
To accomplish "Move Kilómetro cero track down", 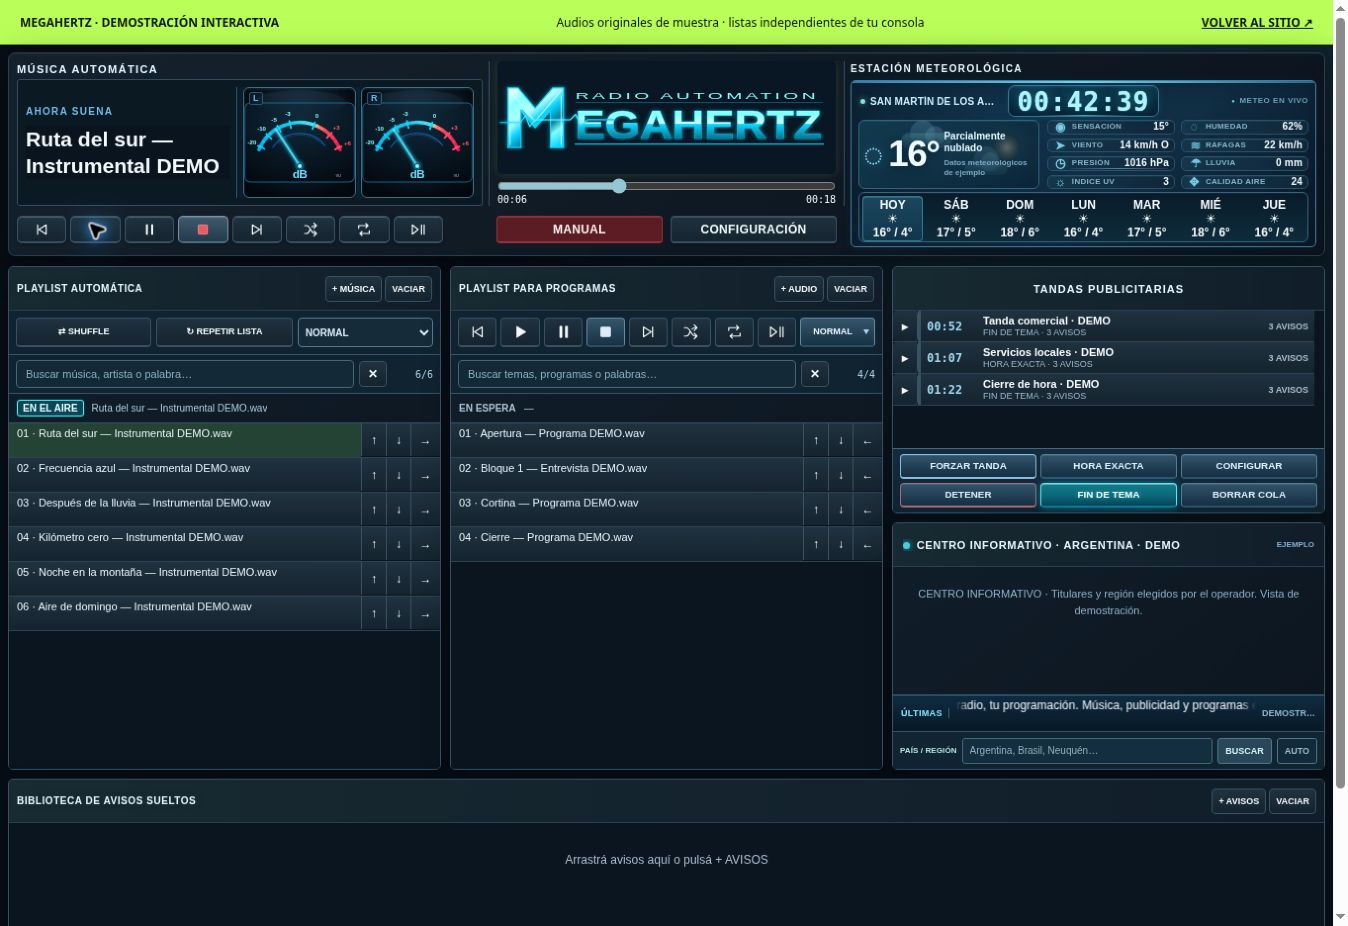I will pyautogui.click(x=398, y=545).
